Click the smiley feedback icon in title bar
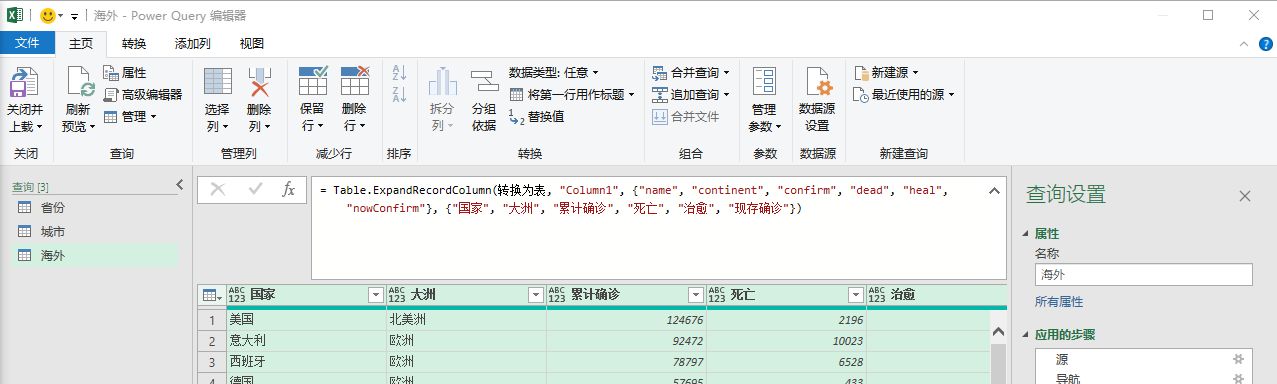The width and height of the screenshot is (1277, 384). 49,16
